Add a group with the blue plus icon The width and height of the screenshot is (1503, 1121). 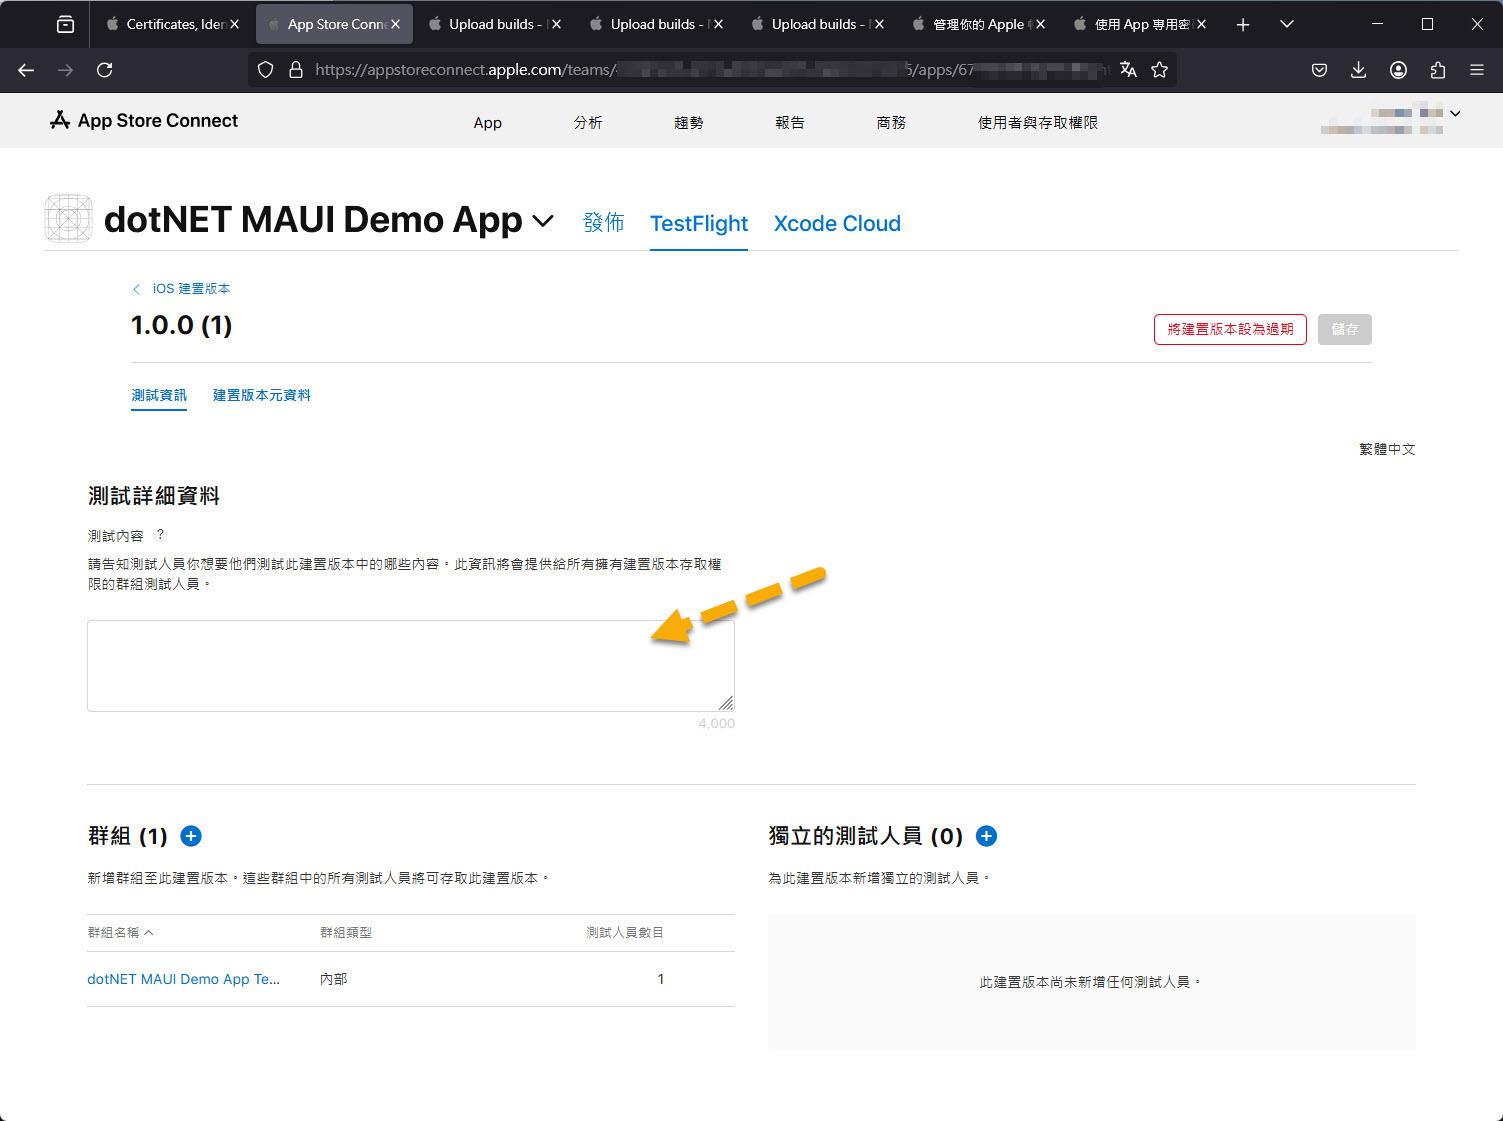(x=191, y=836)
